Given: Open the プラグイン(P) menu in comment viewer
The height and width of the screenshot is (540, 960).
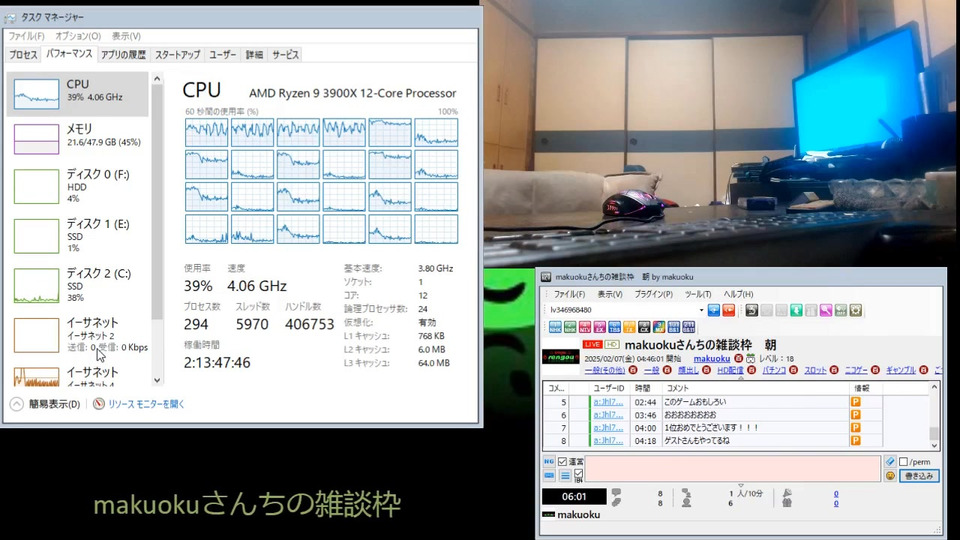Looking at the screenshot, I should (653, 294).
